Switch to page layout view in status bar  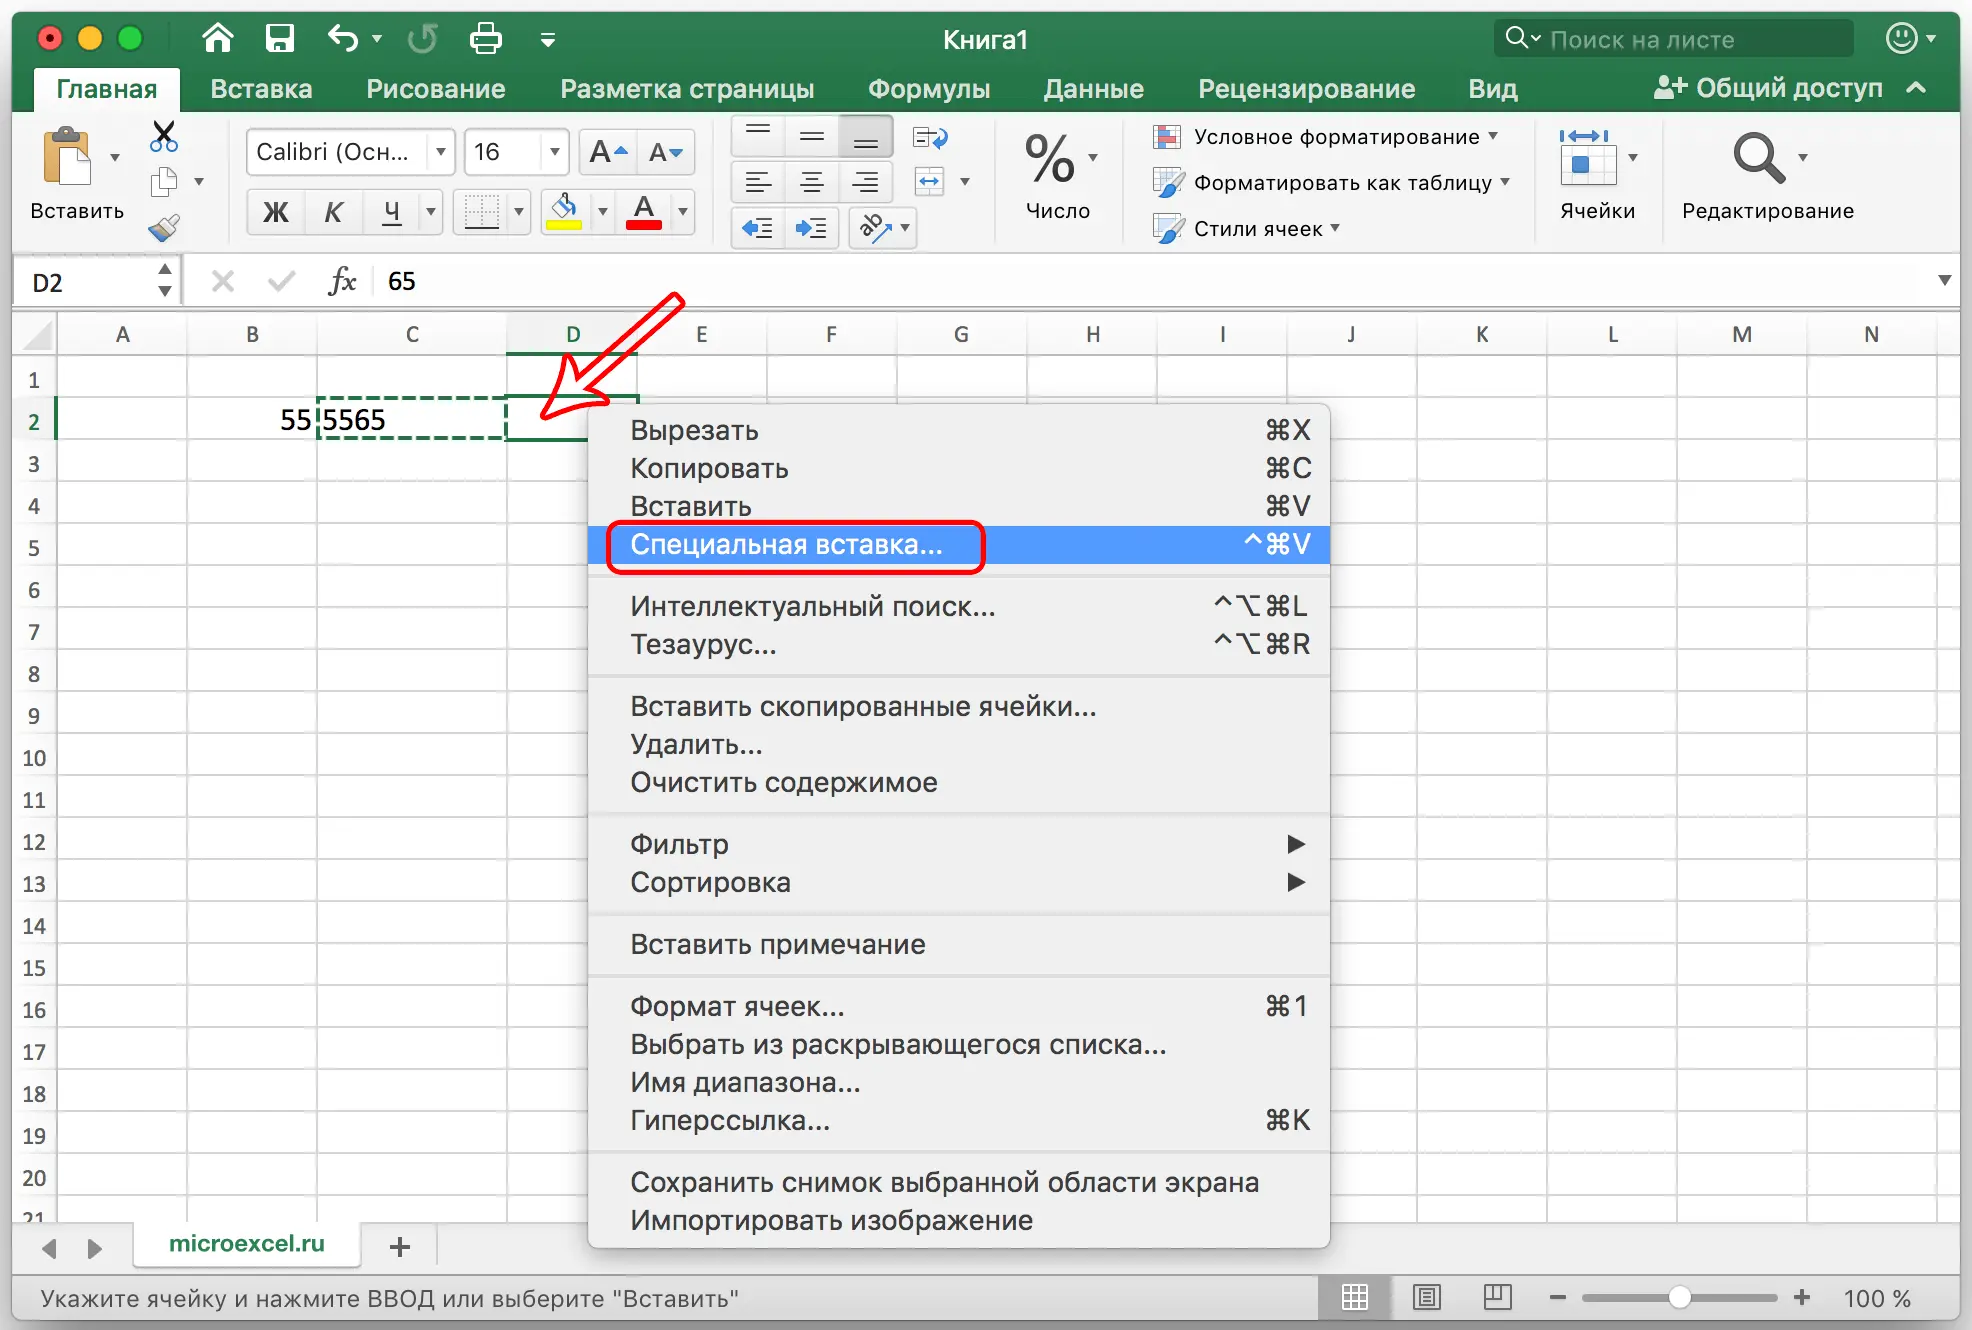point(1427,1298)
